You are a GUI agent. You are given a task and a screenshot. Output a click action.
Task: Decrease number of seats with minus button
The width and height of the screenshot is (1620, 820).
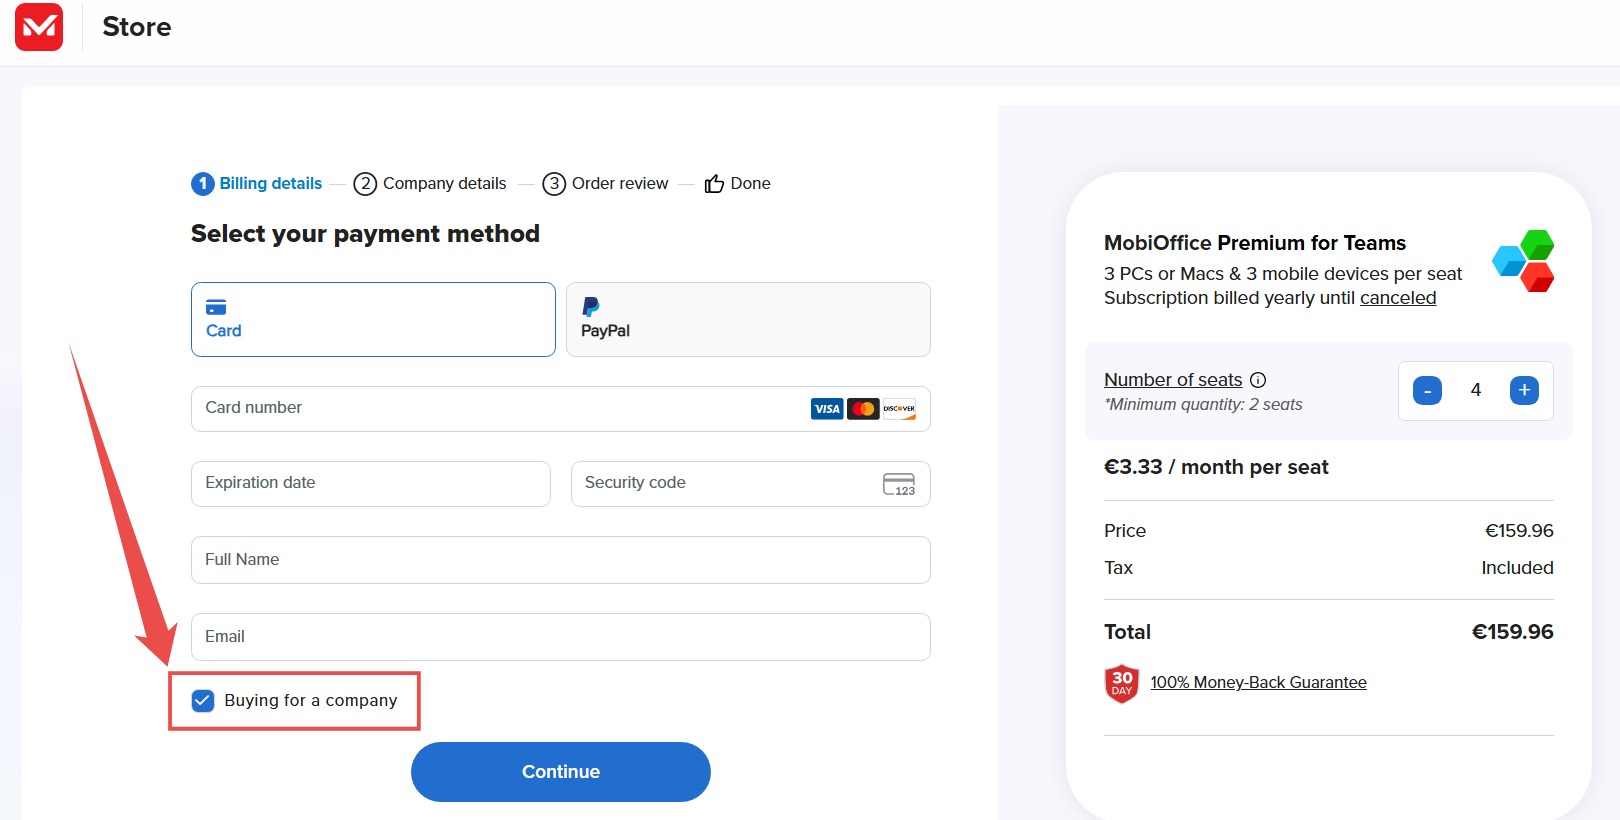[x=1427, y=390]
